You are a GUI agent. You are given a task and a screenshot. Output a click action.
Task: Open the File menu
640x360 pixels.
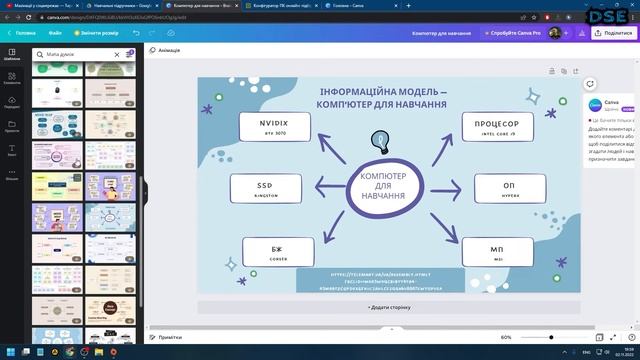pyautogui.click(x=55, y=33)
